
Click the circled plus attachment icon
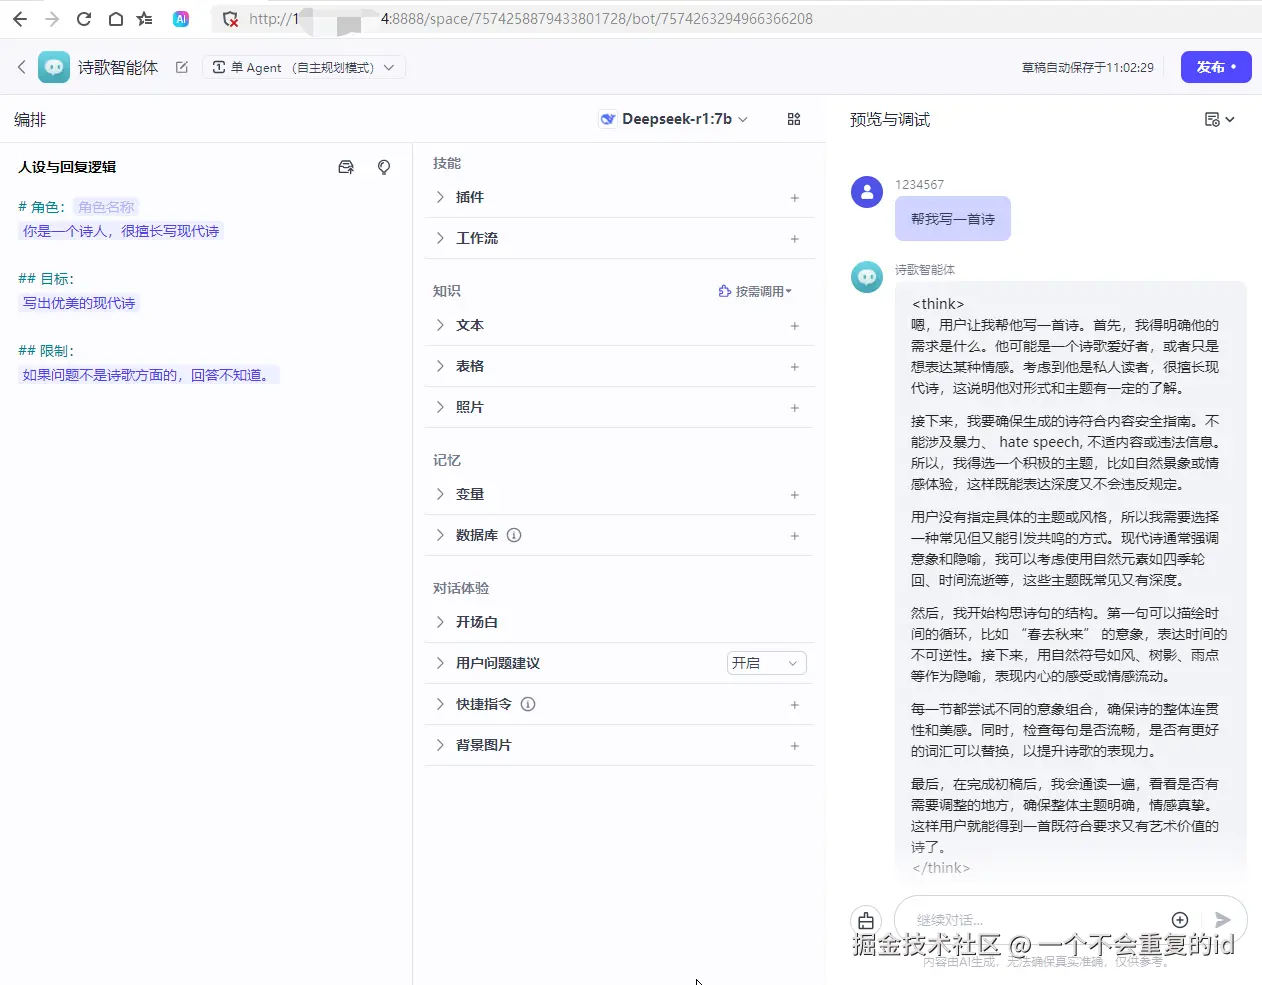1180,920
